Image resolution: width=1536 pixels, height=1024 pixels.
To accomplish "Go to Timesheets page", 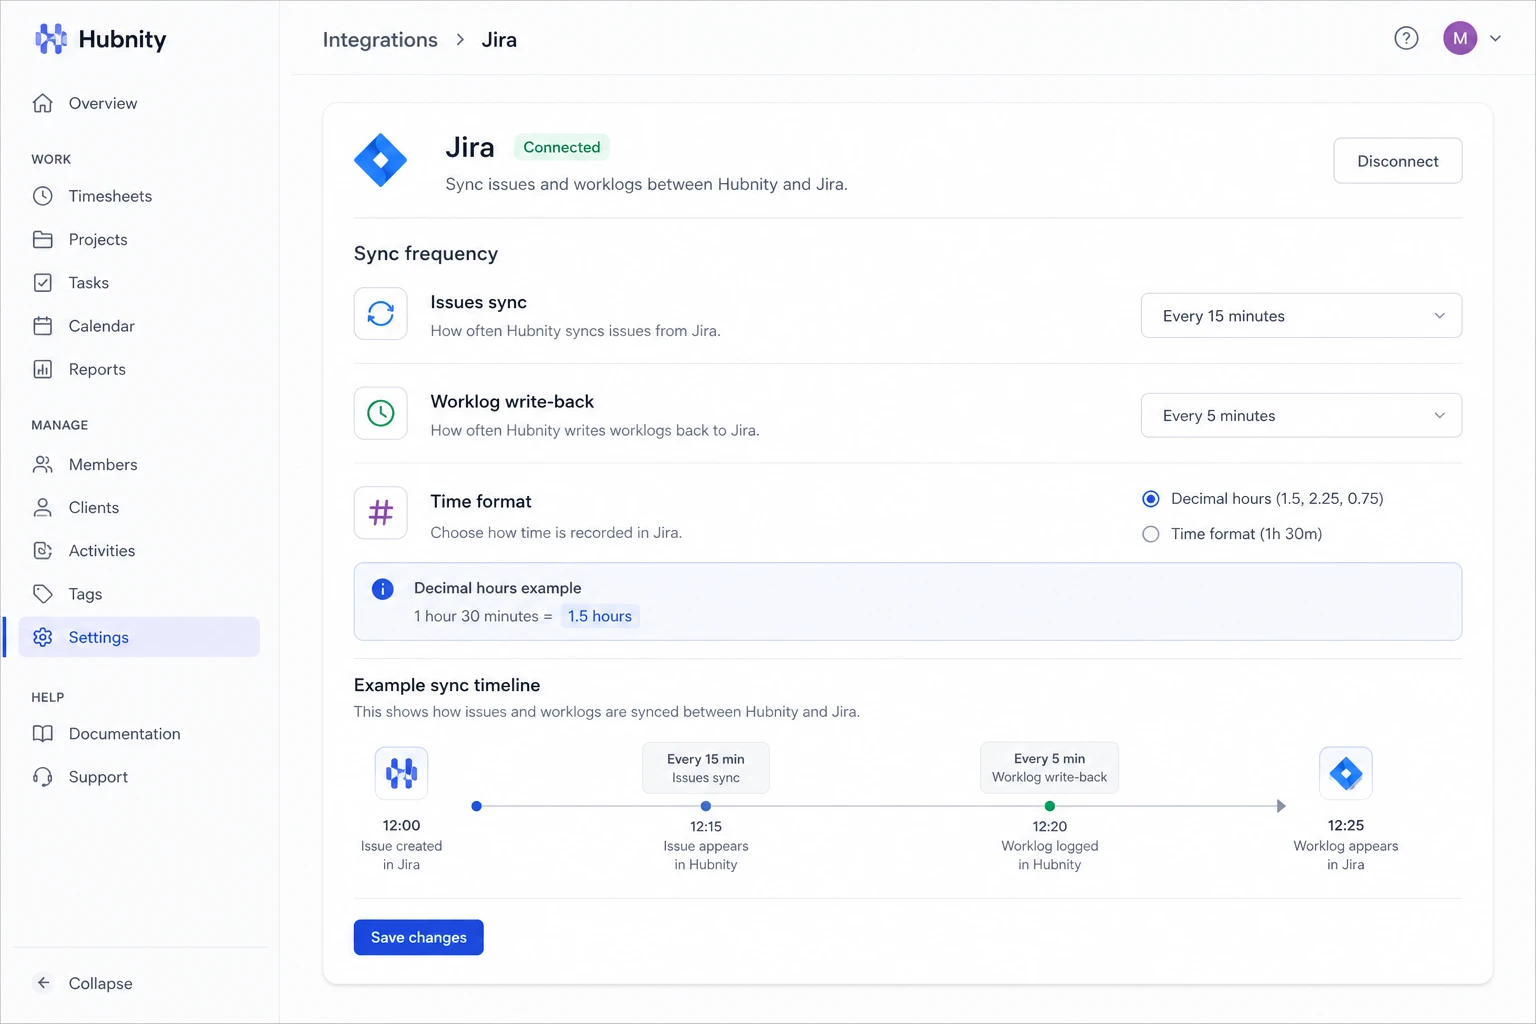I will 139,196.
